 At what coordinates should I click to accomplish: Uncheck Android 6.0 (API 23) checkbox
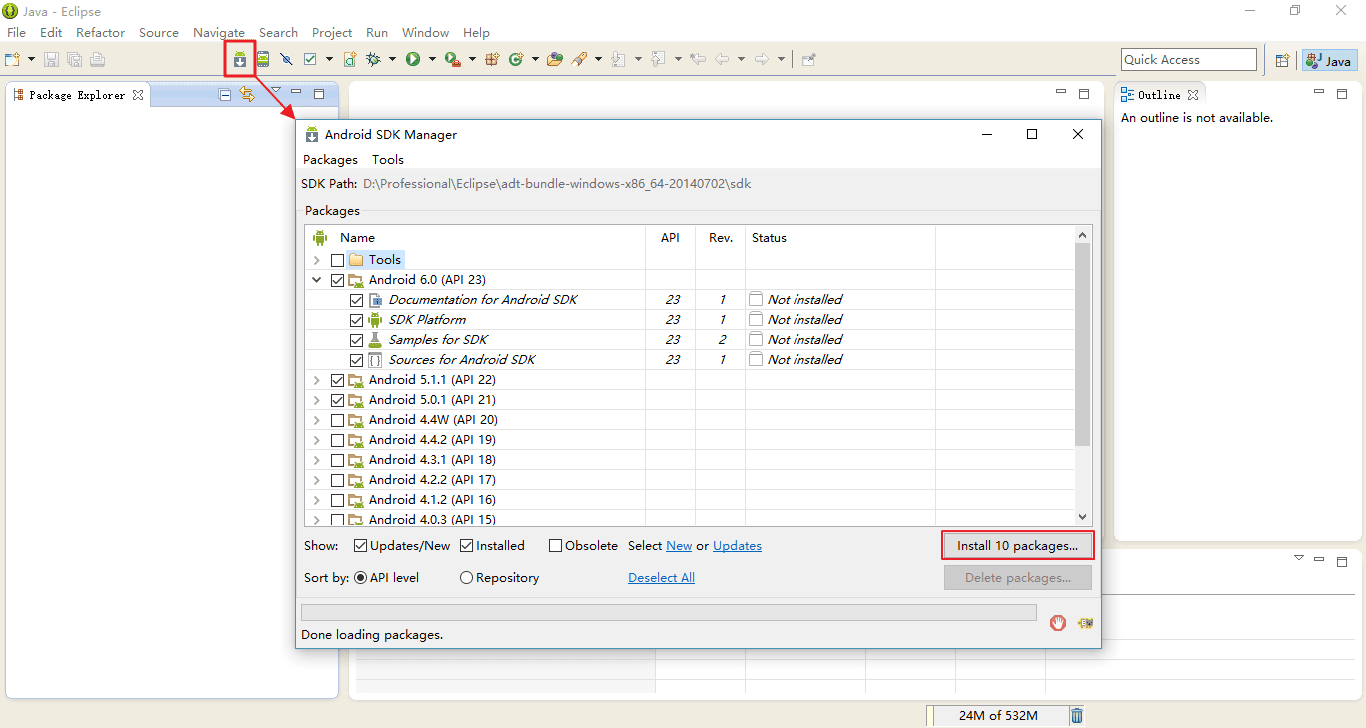[337, 280]
